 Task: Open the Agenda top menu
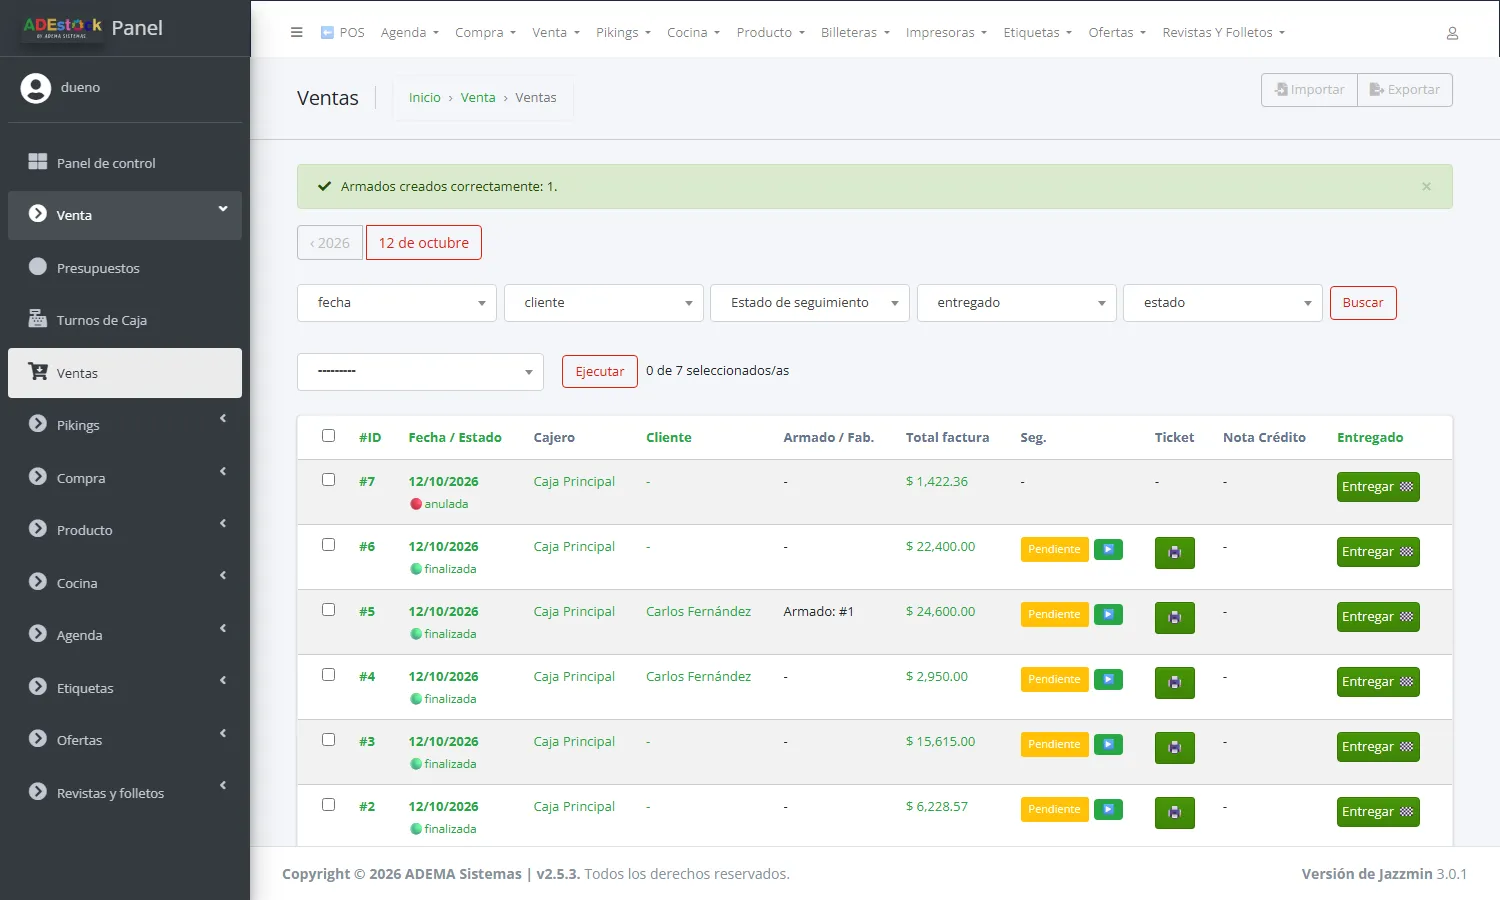point(410,33)
